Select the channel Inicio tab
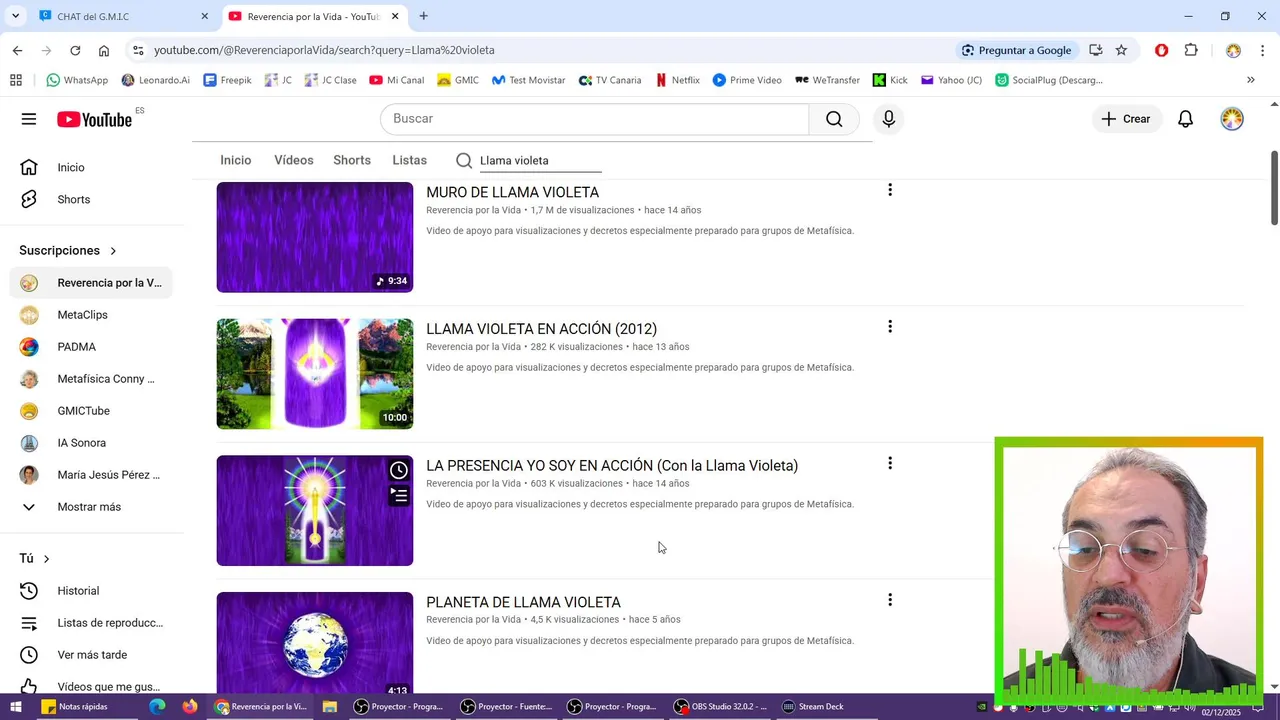This screenshot has width=1280, height=720. coord(236,160)
